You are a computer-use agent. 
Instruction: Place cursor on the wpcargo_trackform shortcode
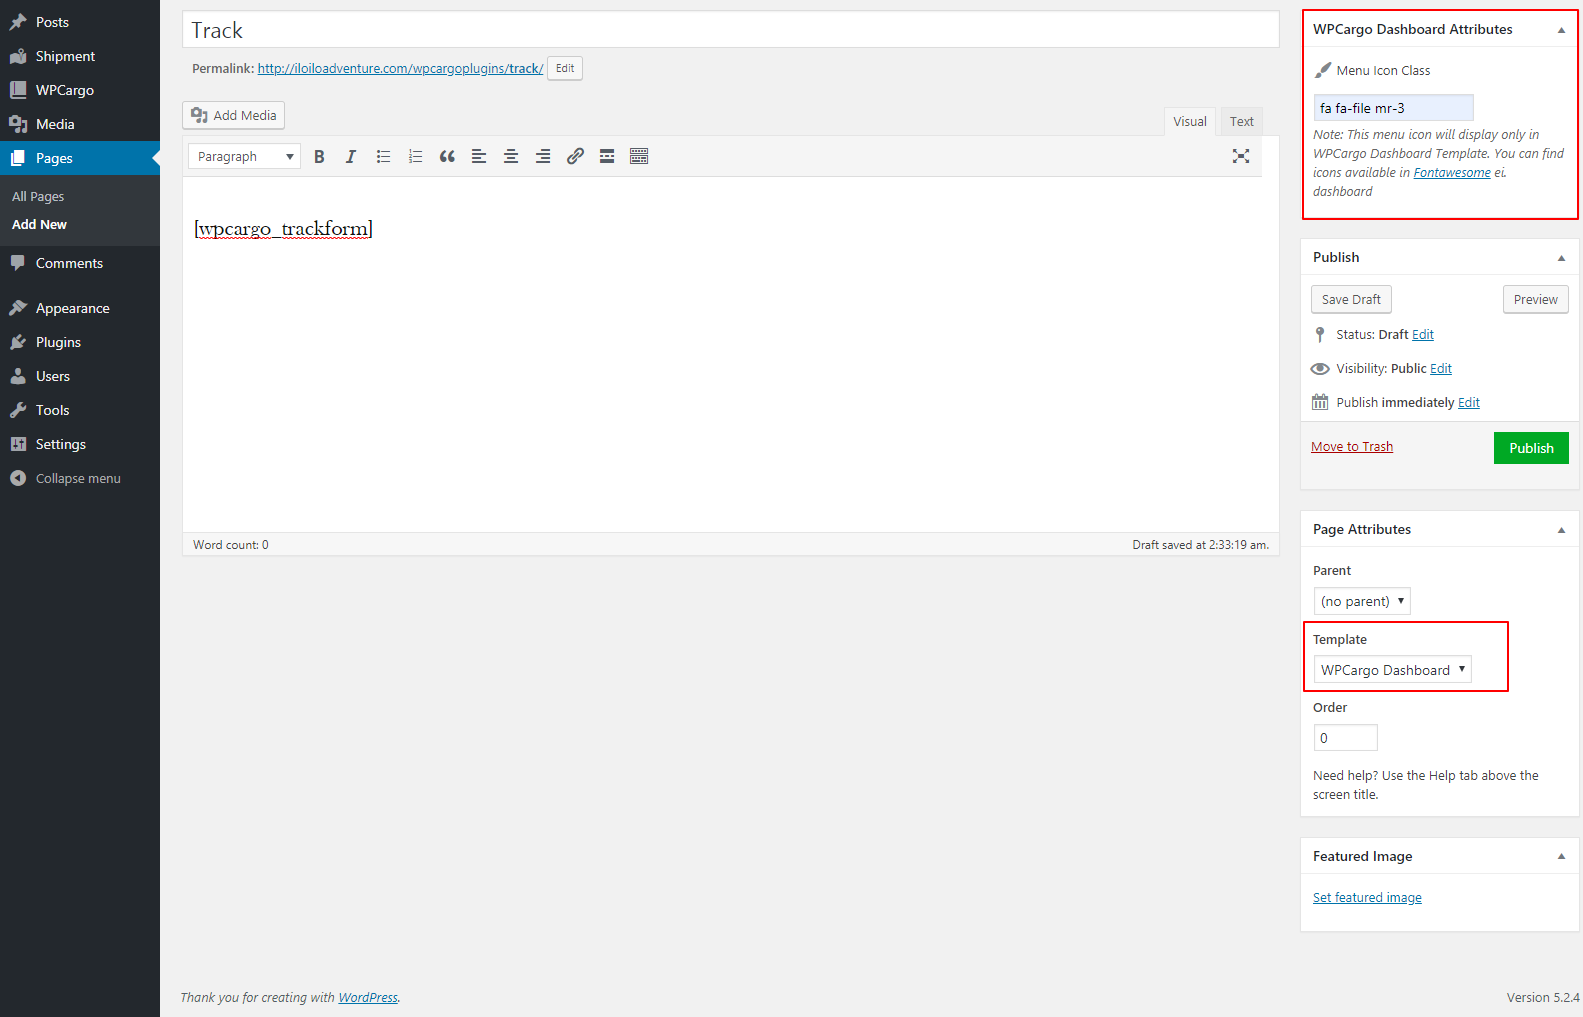click(x=283, y=229)
